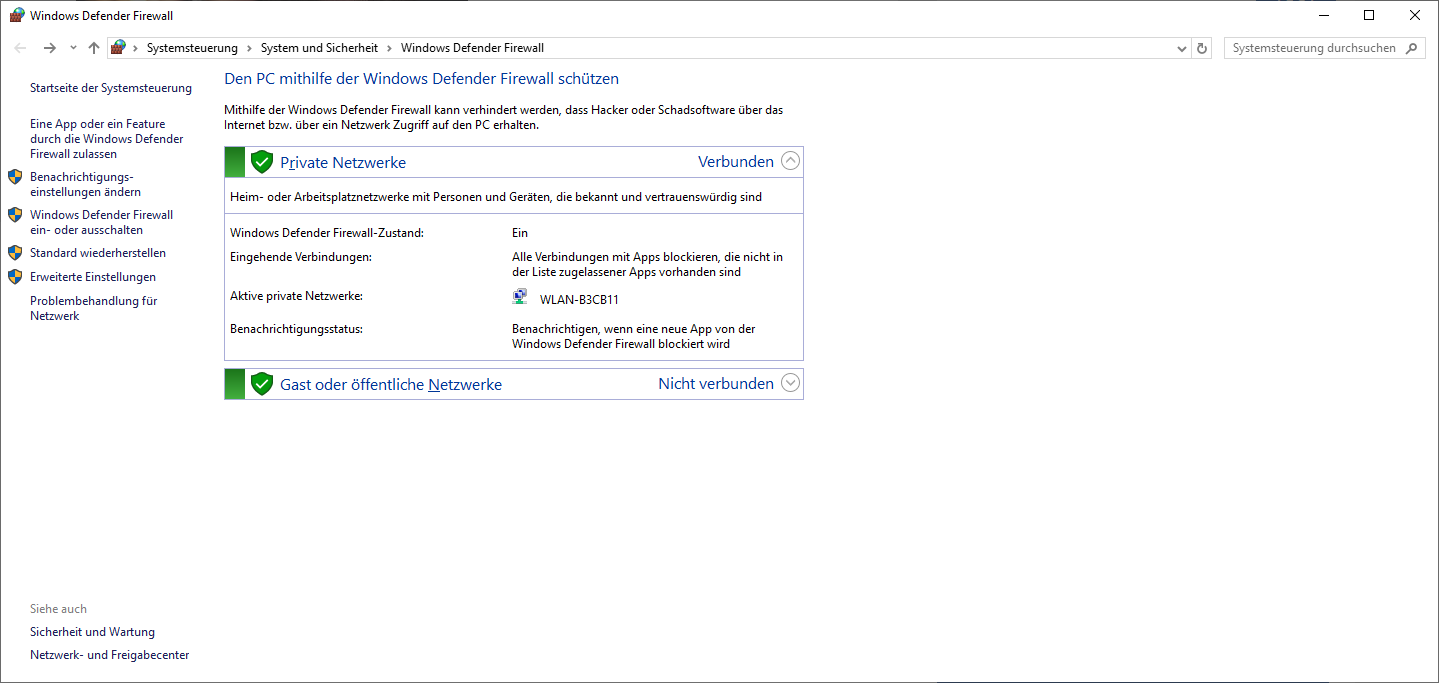Click the Windows Defender Firewall breadcrumb
Screen dimensions: 1439x683
point(472,48)
